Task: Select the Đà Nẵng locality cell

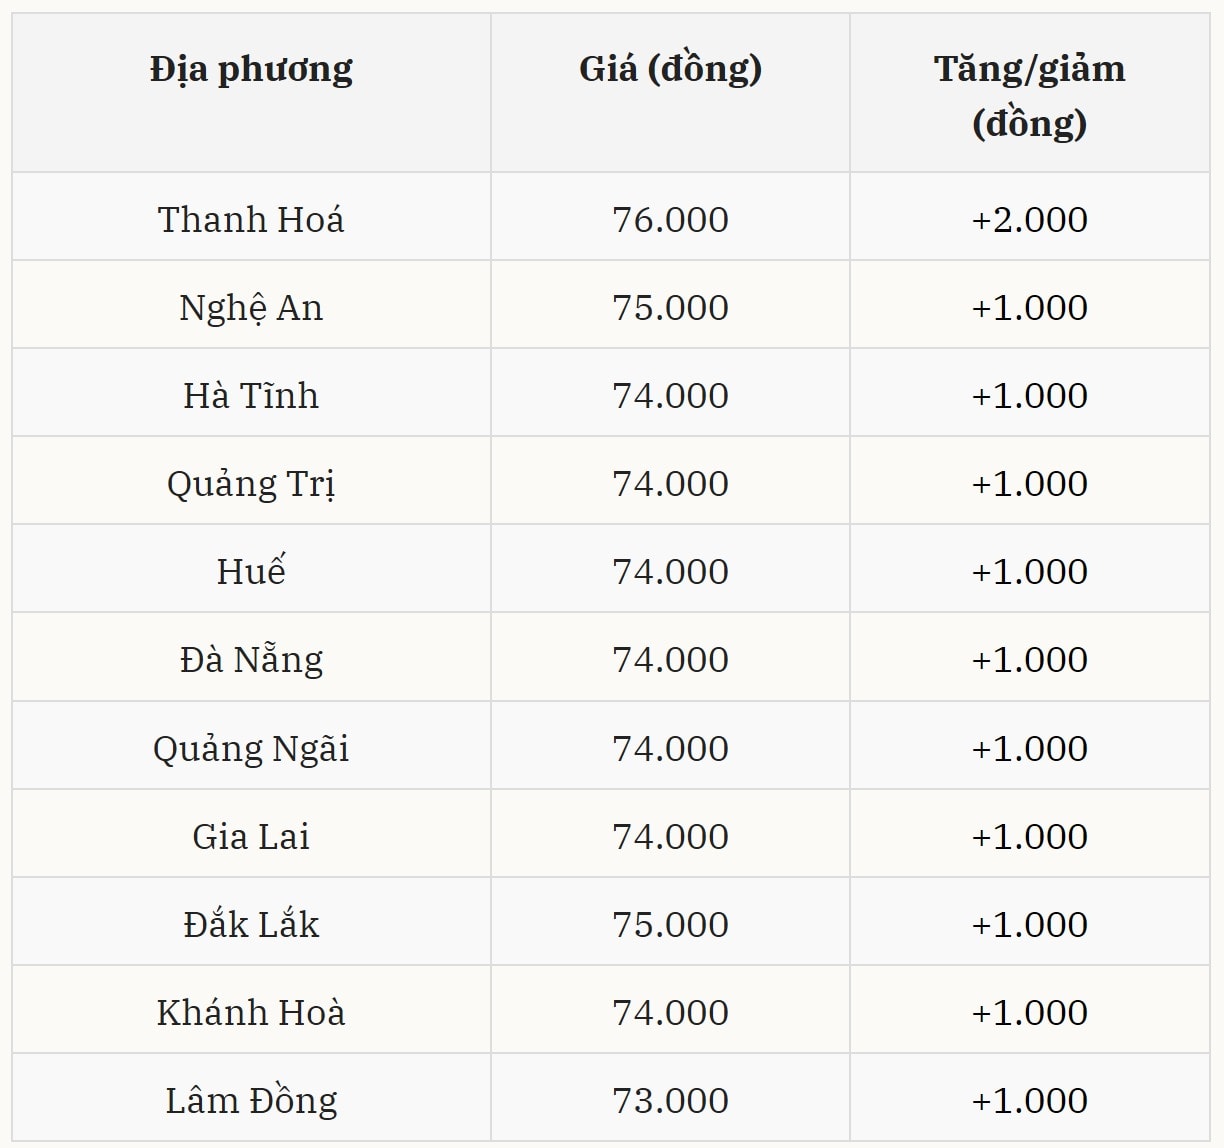Action: click(x=251, y=659)
